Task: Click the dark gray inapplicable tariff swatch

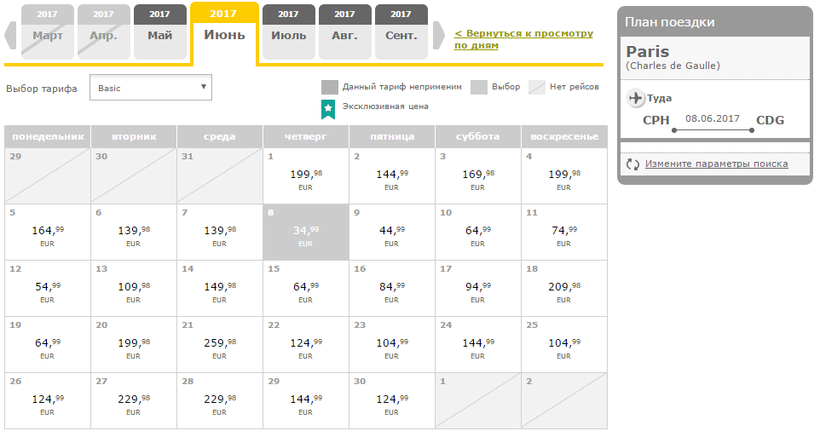Action: pyautogui.click(x=329, y=87)
